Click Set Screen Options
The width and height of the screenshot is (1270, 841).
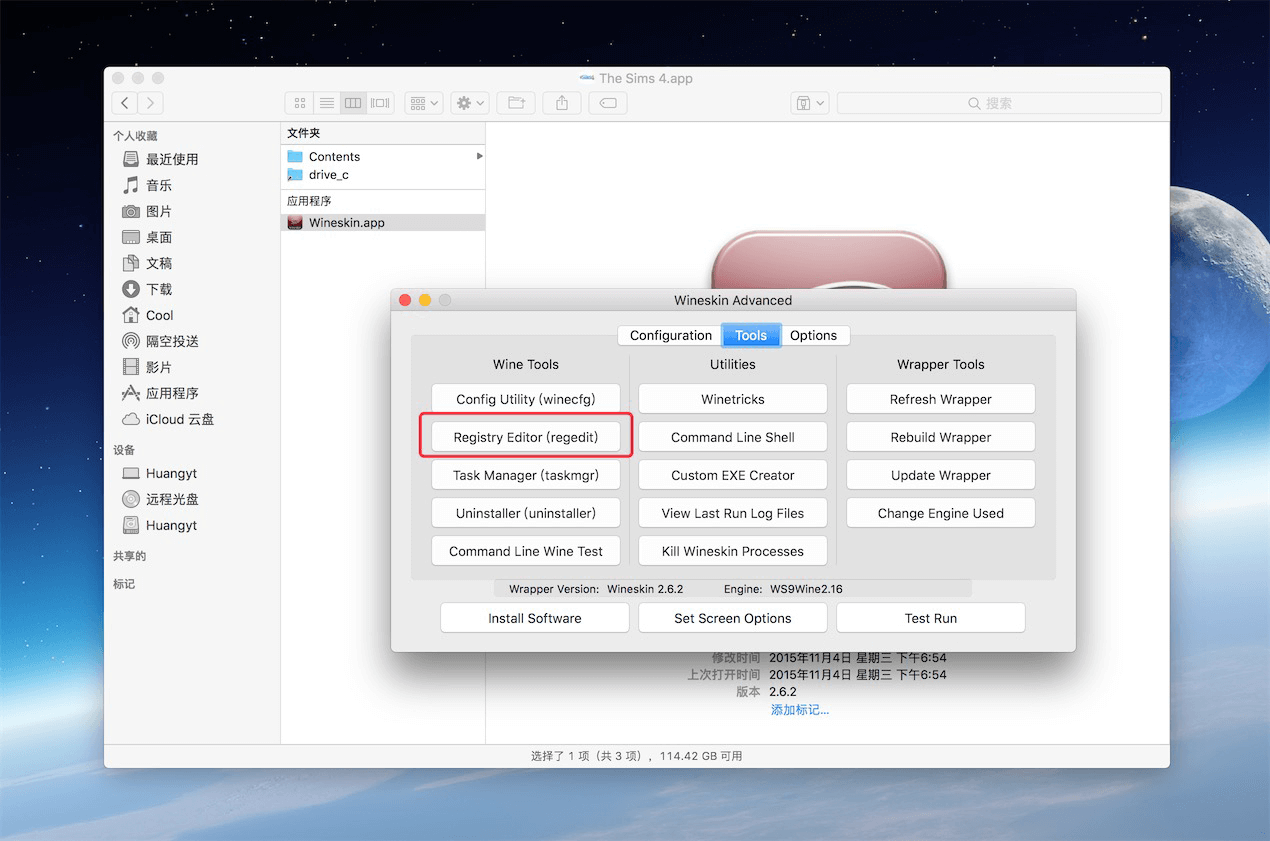click(x=733, y=618)
